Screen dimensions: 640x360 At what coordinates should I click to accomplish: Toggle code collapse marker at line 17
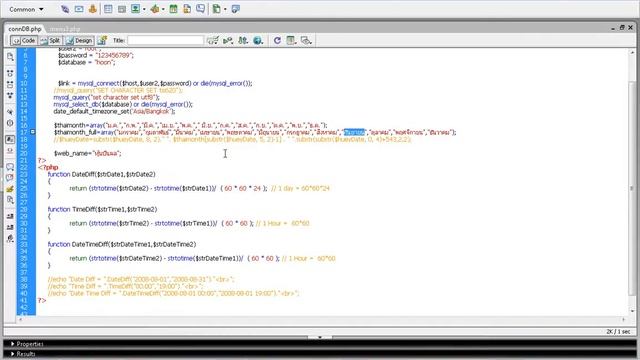(x=33, y=132)
